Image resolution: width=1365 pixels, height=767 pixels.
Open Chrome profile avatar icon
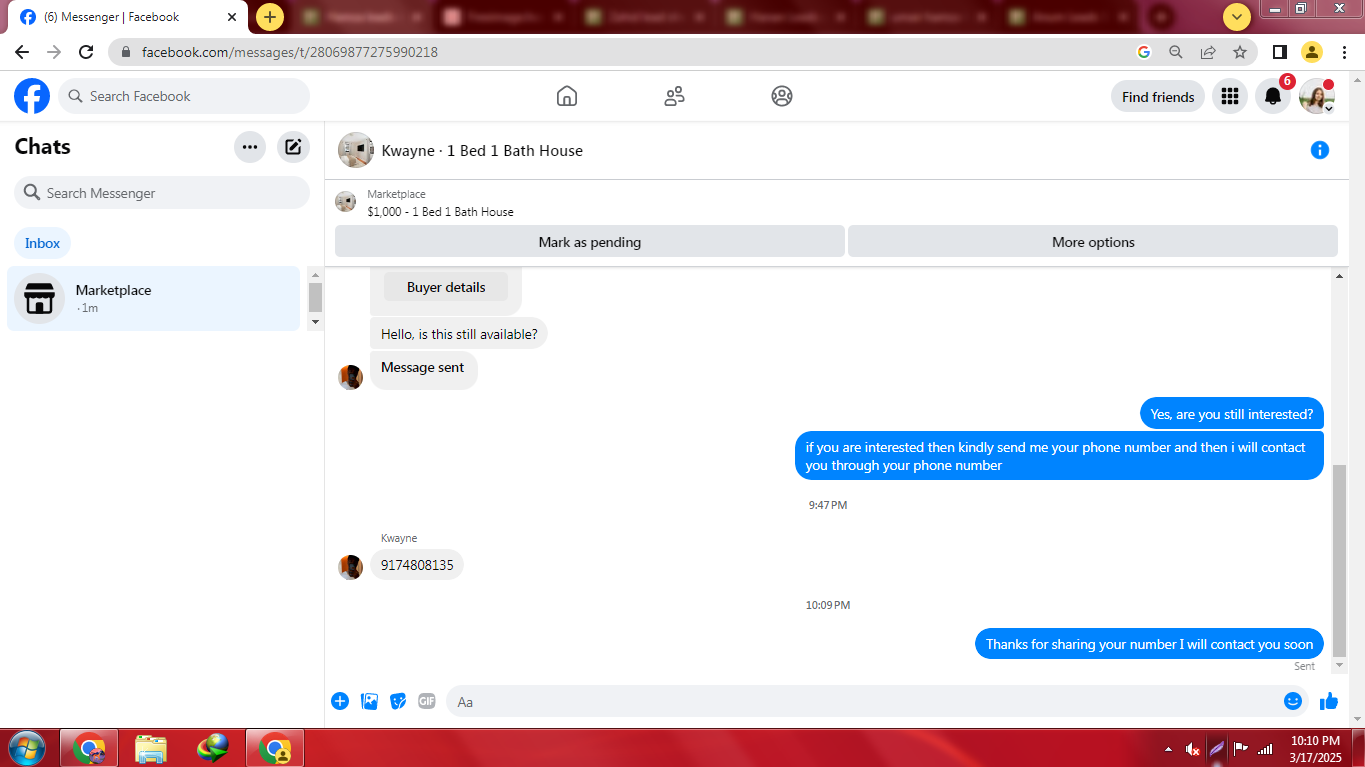[1311, 52]
